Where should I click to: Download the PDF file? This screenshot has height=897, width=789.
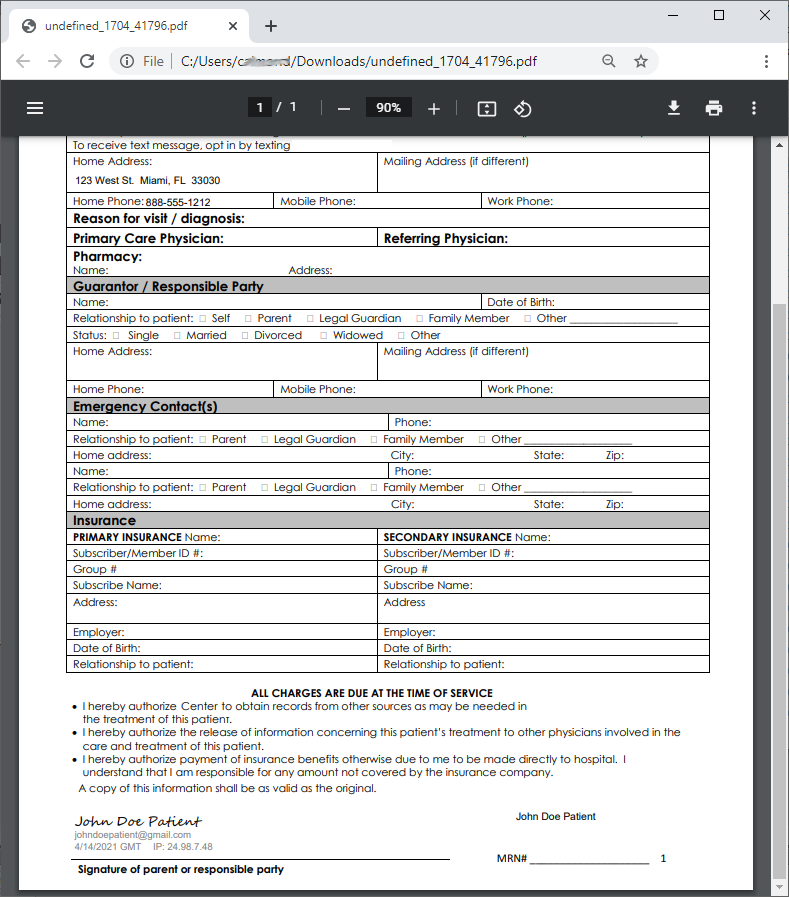pyautogui.click(x=674, y=108)
